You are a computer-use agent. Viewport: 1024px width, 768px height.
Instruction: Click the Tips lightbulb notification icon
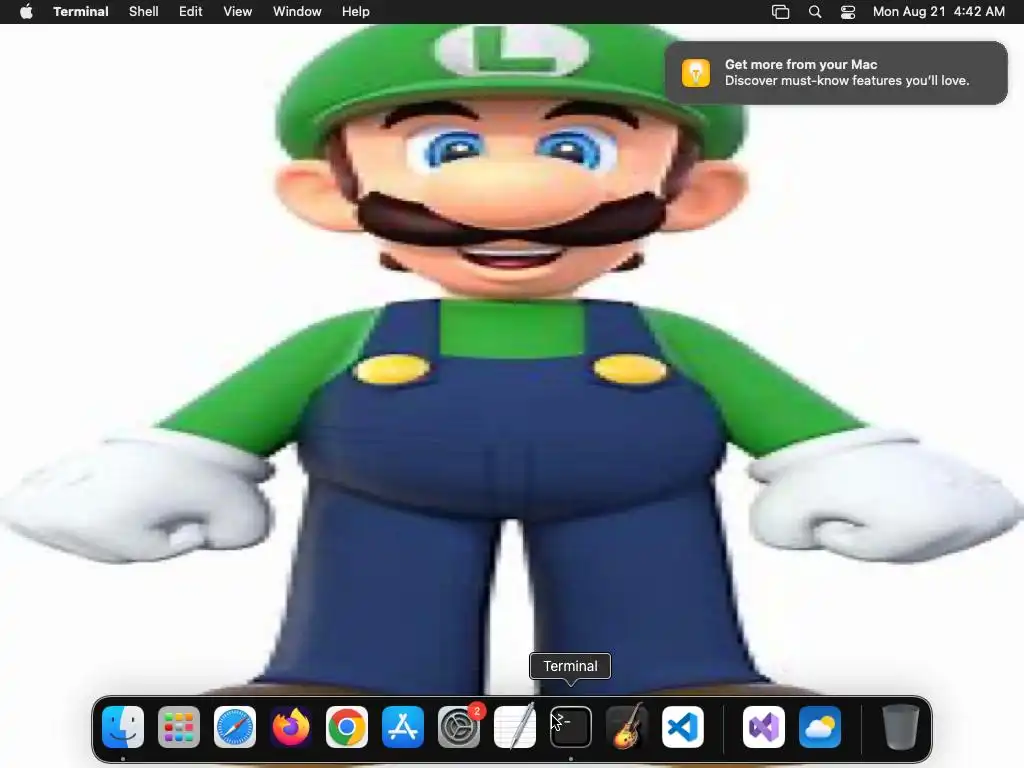pos(696,72)
